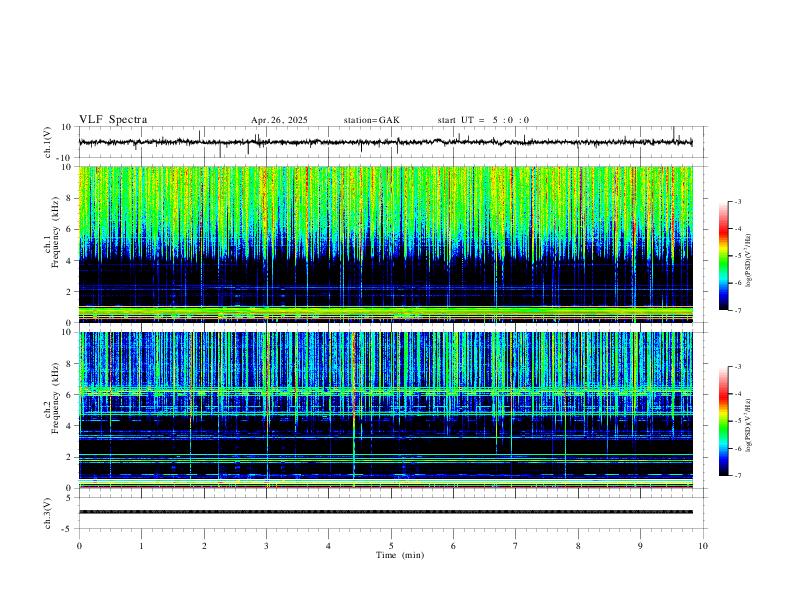Click the "Time (min)" axis title
This screenshot has height=612, width=792.
pyautogui.click(x=400, y=555)
